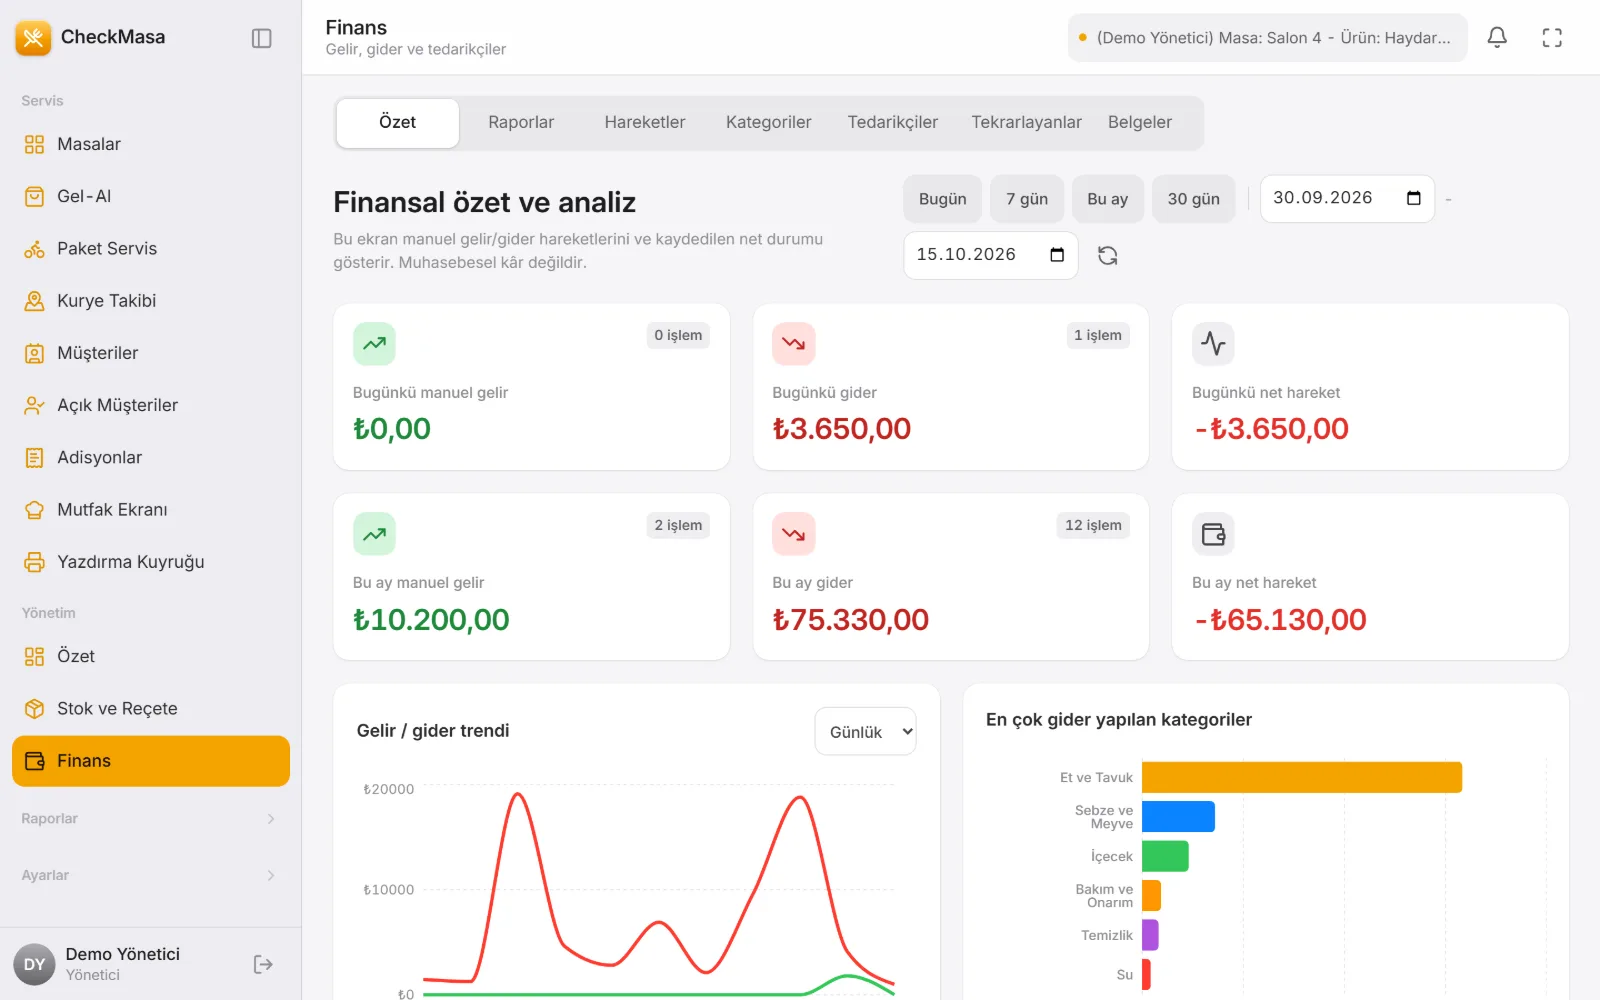Open Gel-Al section

coord(151,196)
